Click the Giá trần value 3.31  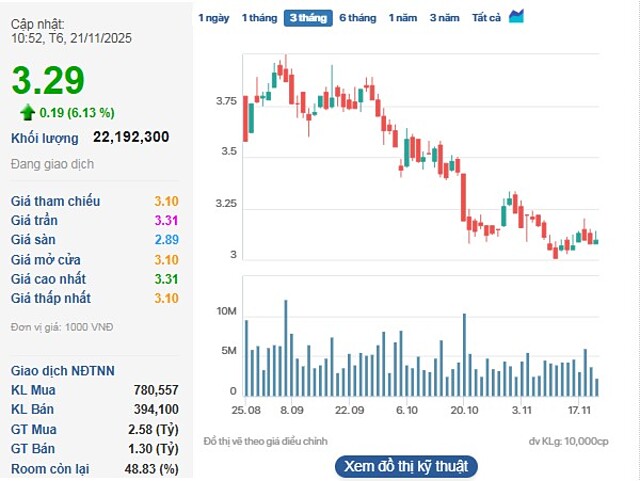click(x=165, y=220)
